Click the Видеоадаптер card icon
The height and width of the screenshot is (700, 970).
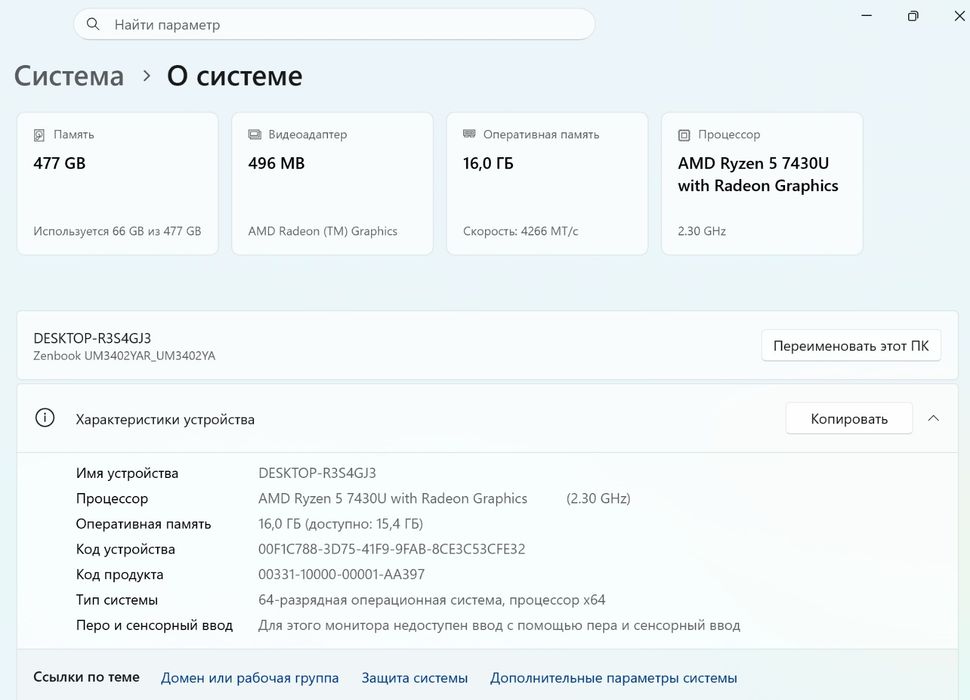point(254,134)
